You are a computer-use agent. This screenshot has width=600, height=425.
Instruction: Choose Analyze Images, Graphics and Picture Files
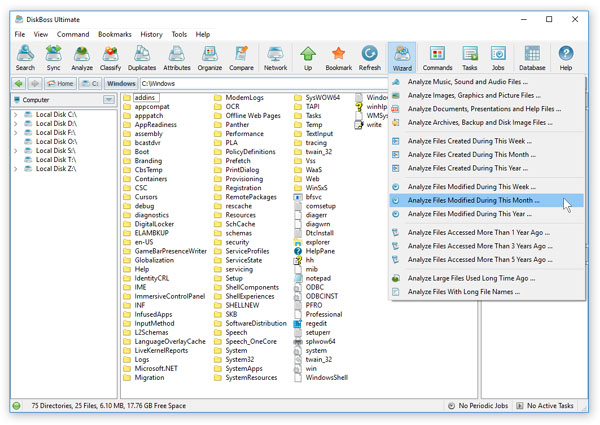pyautogui.click(x=487, y=95)
